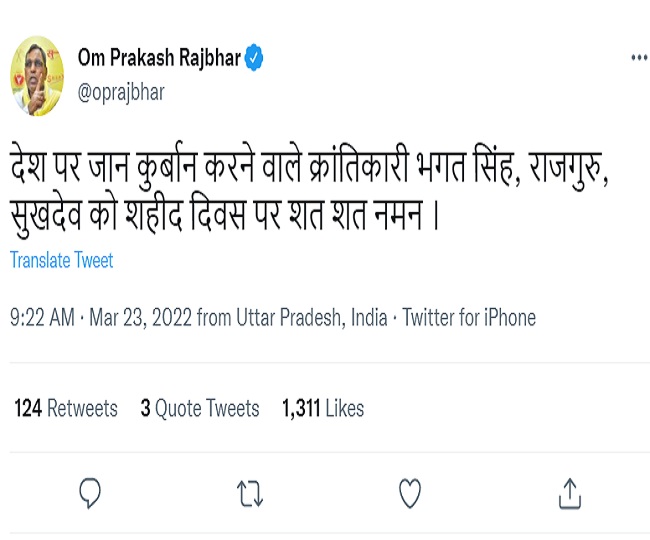View the 124 Retweets list
The image size is (650, 540).
[x=66, y=408]
